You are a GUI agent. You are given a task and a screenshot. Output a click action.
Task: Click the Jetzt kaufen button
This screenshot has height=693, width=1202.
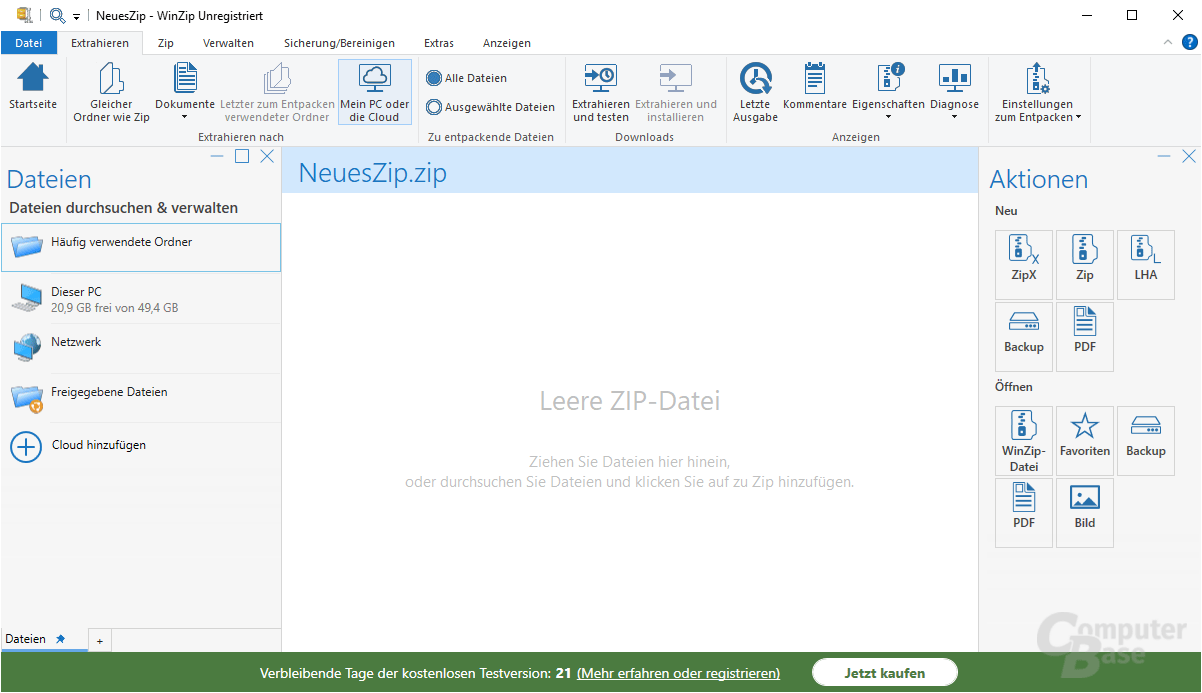tap(884, 672)
